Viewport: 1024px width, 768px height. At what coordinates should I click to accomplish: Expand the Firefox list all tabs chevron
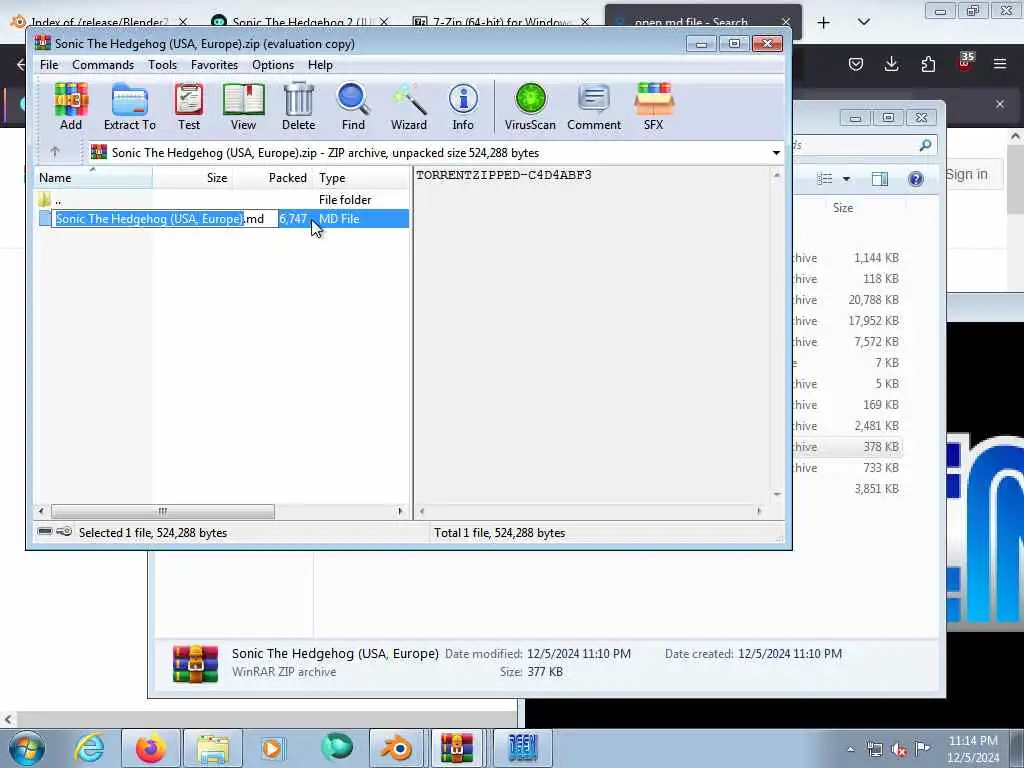(863, 22)
